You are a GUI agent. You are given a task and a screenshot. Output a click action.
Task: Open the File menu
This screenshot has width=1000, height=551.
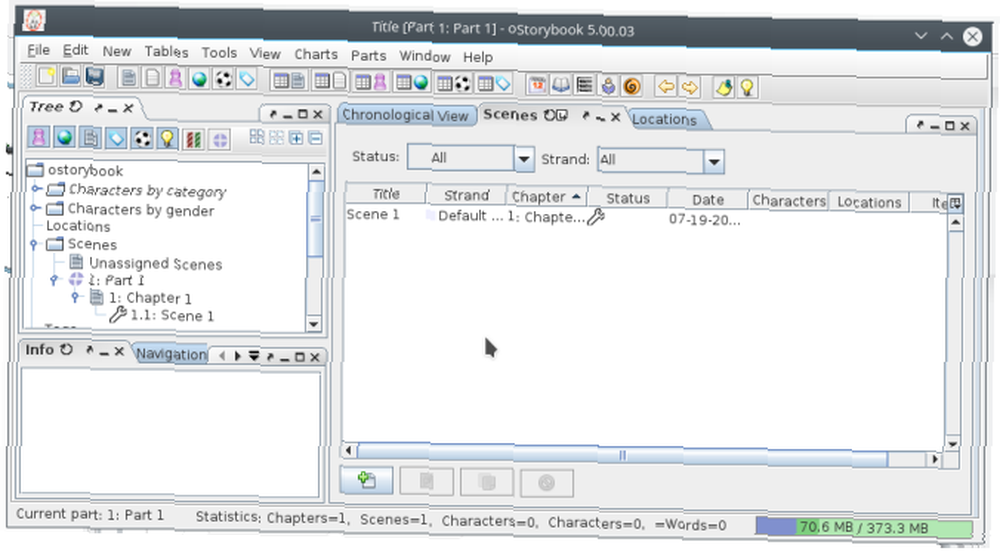[x=38, y=50]
